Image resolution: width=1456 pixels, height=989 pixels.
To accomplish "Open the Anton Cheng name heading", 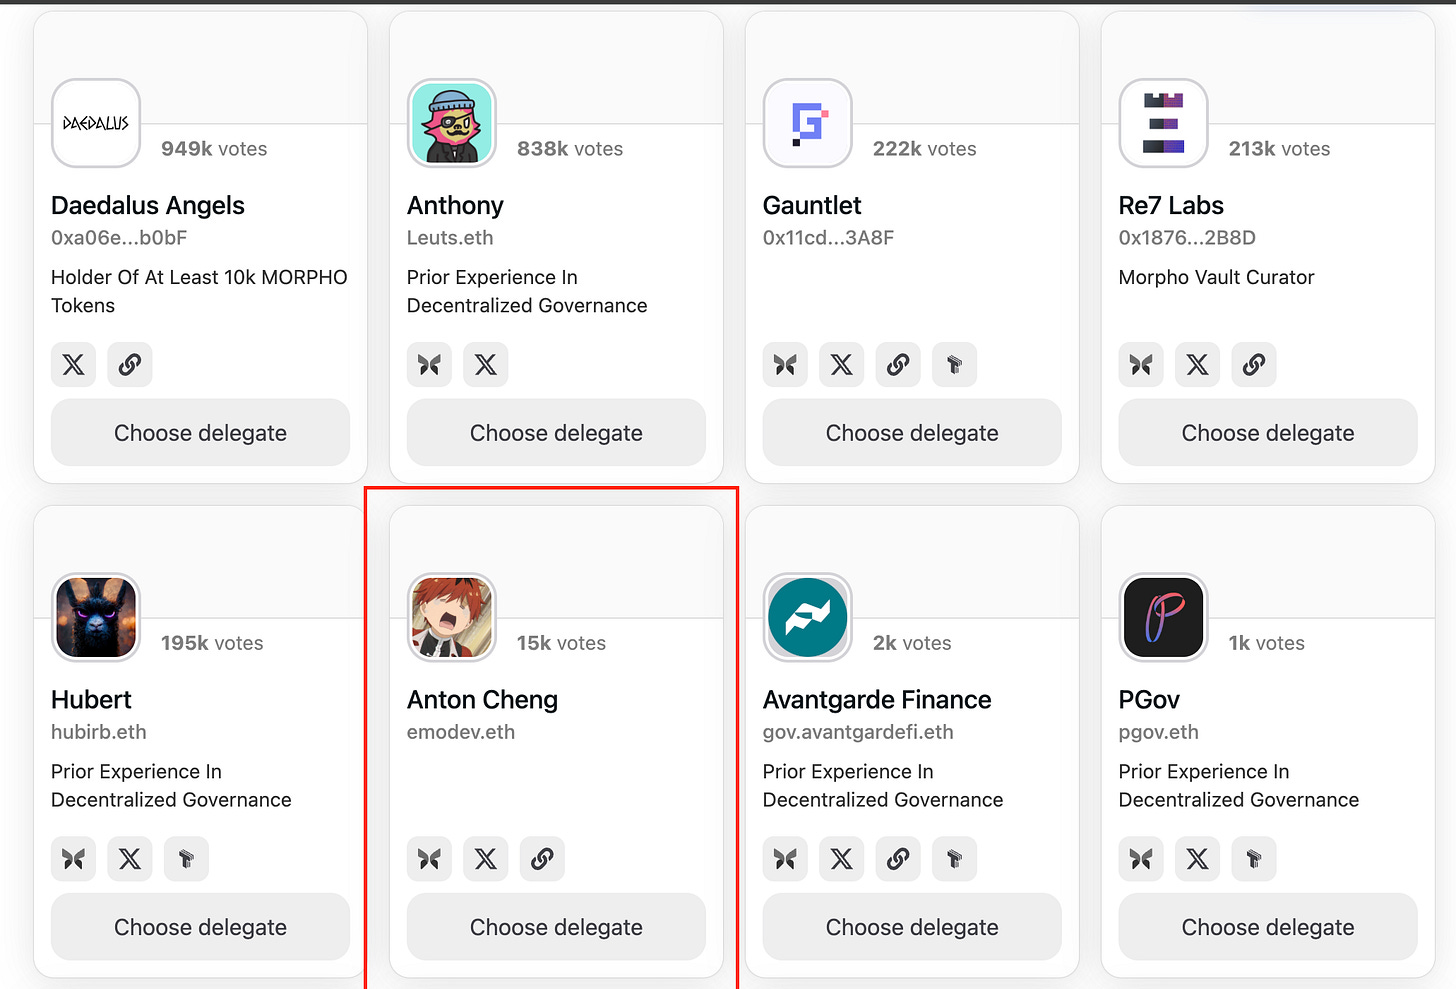I will point(482,699).
